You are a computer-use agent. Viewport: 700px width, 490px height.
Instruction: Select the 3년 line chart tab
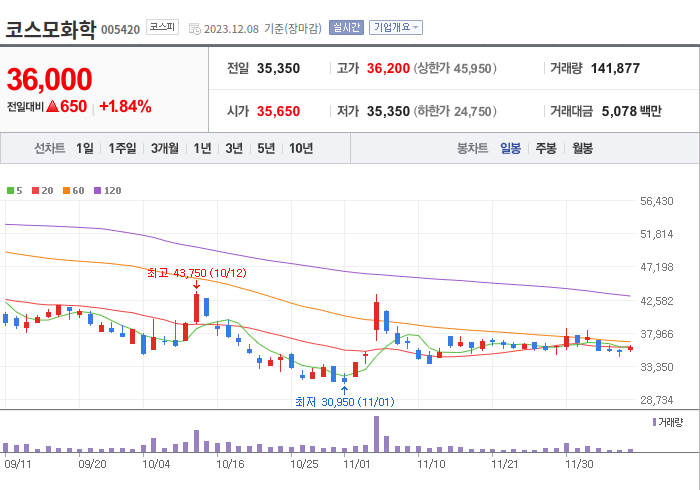point(234,148)
